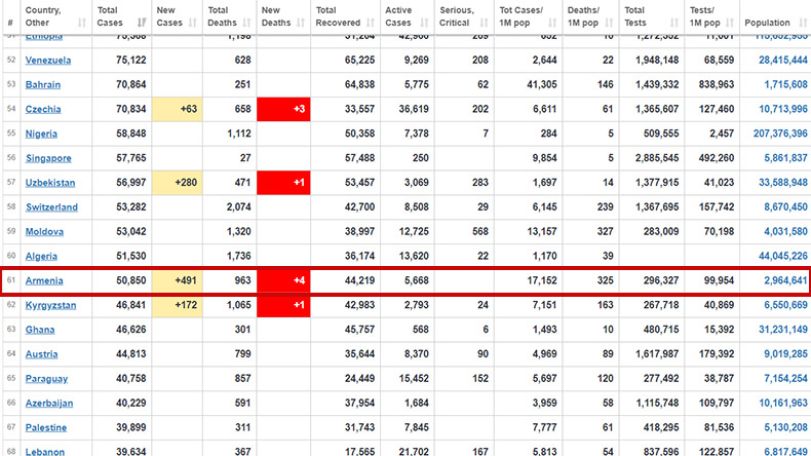Sort table by Total Deaths arrows
This screenshot has height=456, width=811.
point(247,23)
